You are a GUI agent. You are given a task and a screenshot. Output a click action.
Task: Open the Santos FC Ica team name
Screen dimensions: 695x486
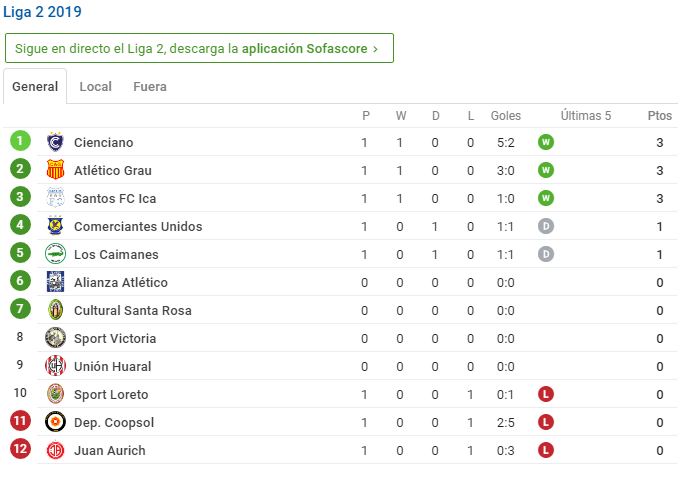[115, 198]
